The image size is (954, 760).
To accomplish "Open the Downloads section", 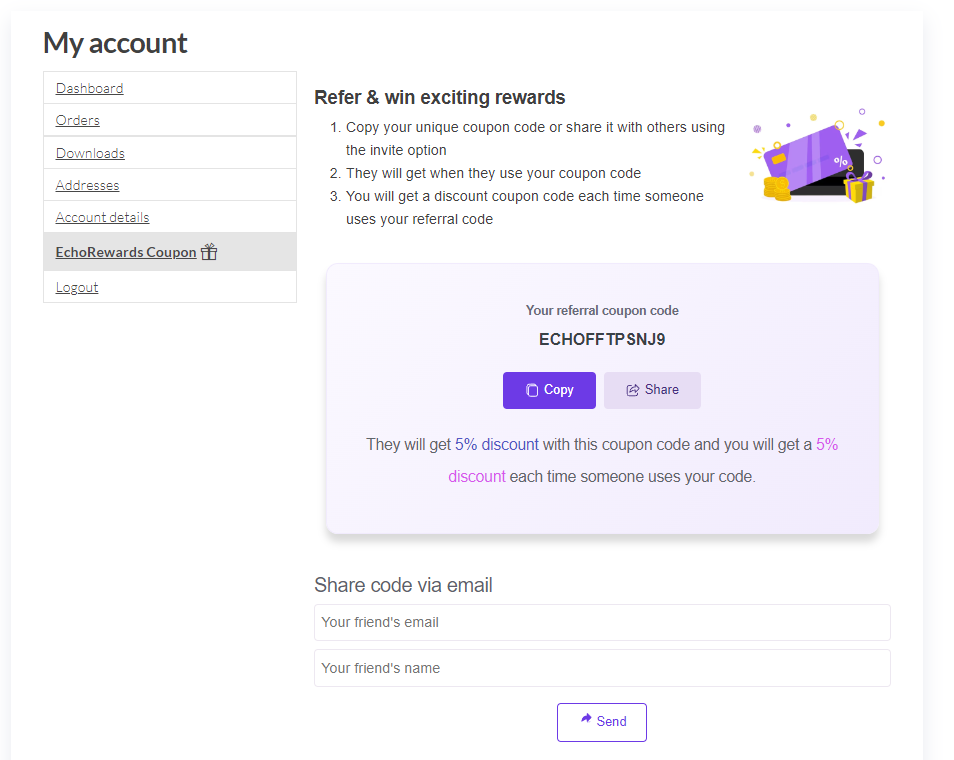I will pos(90,153).
